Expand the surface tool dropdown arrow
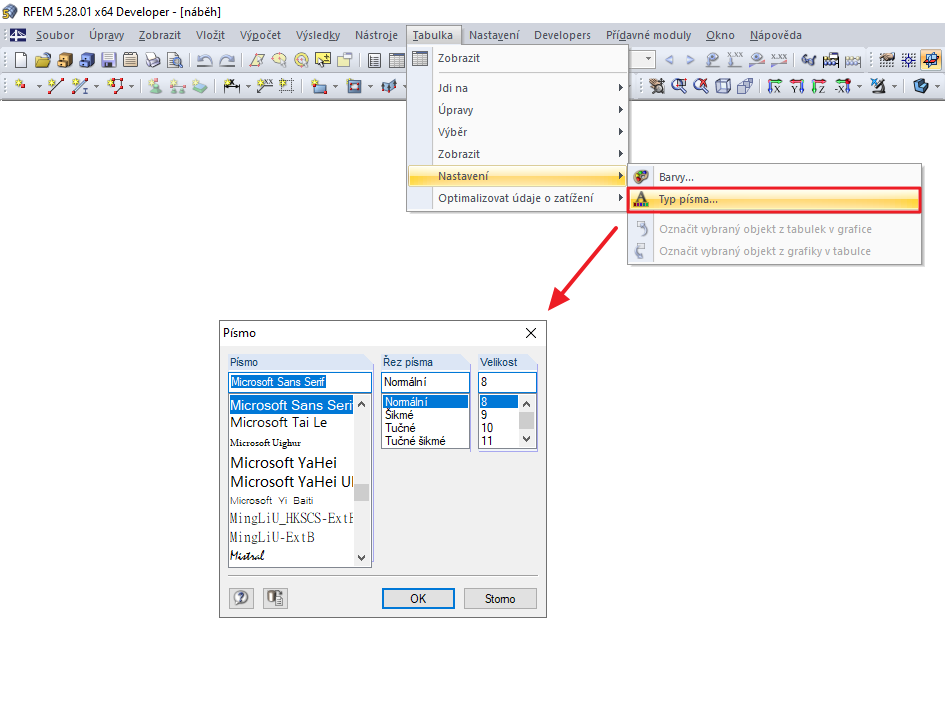This screenshot has width=945, height=708. point(336,86)
